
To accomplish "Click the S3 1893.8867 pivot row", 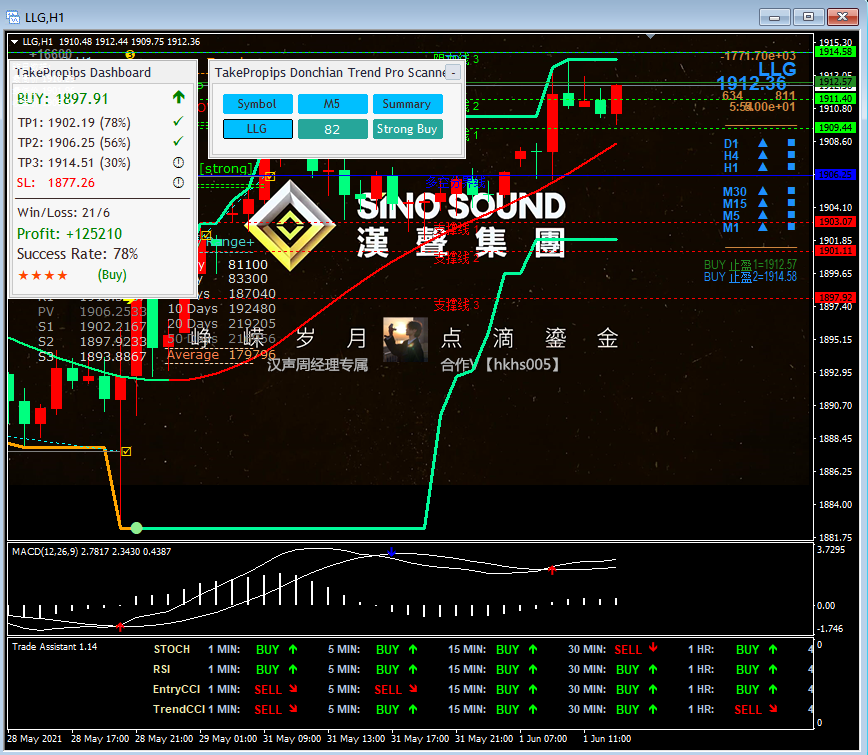I will [92, 356].
